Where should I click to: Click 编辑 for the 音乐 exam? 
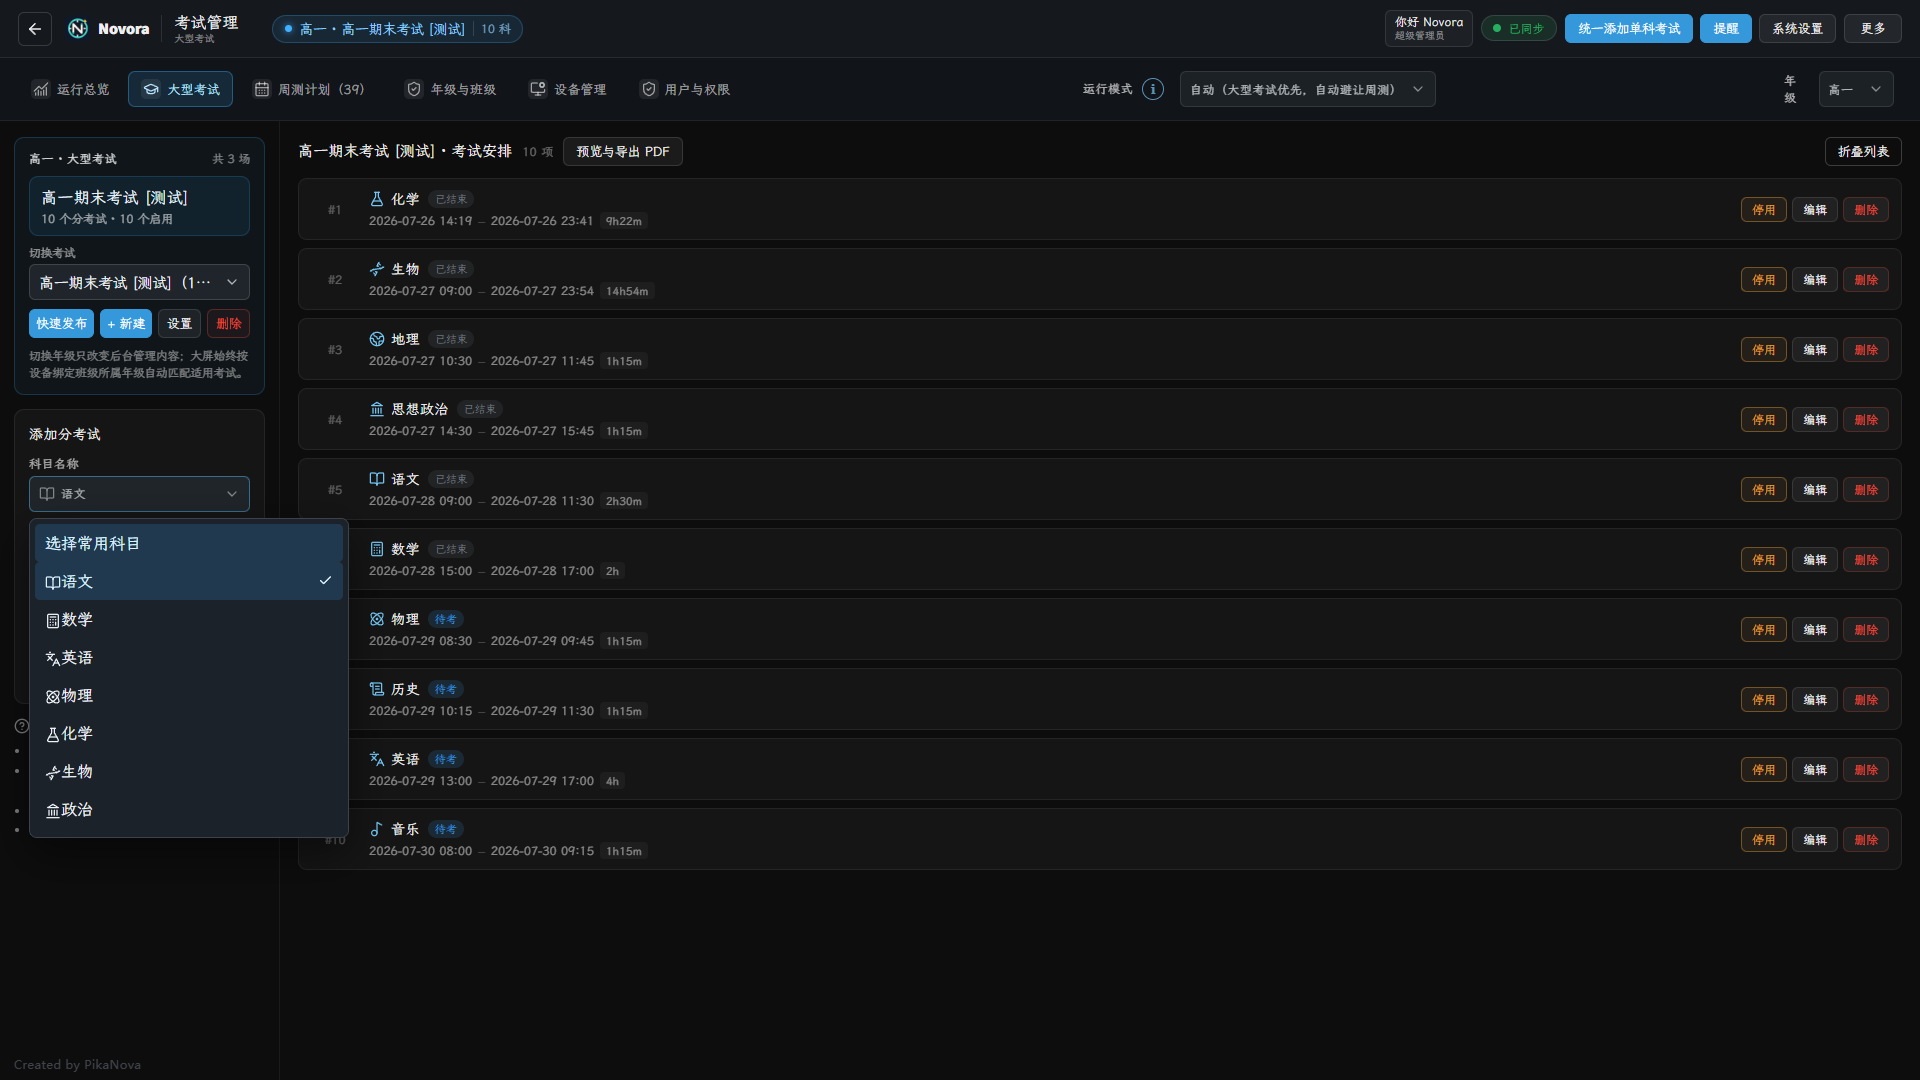tap(1814, 840)
